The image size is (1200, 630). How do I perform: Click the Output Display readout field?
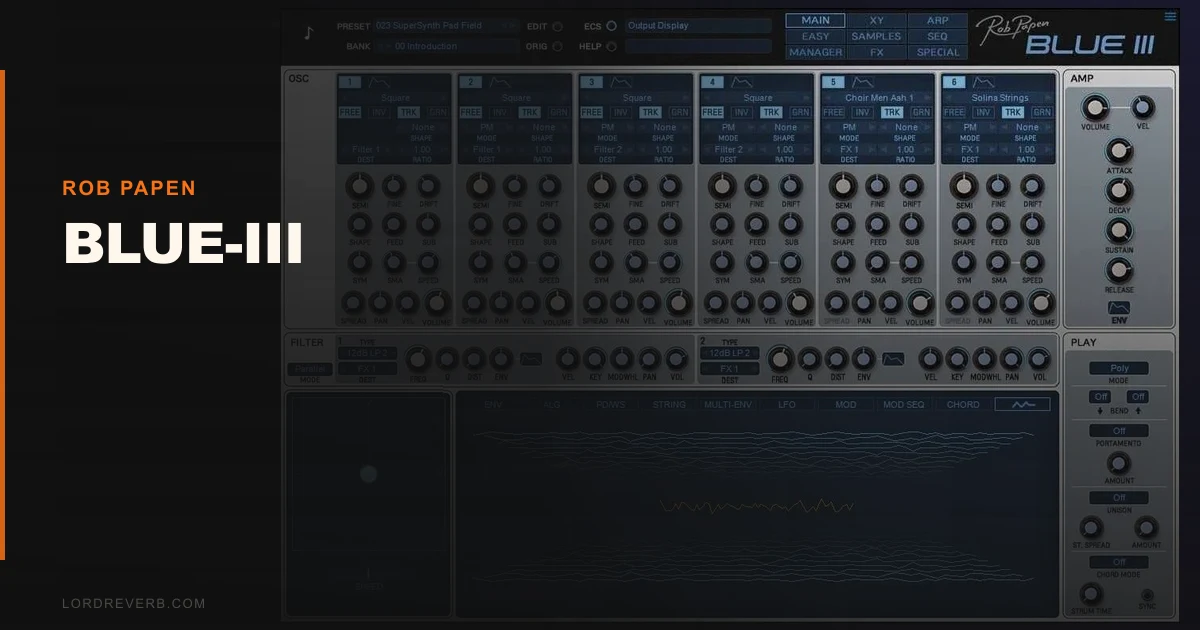tap(698, 26)
